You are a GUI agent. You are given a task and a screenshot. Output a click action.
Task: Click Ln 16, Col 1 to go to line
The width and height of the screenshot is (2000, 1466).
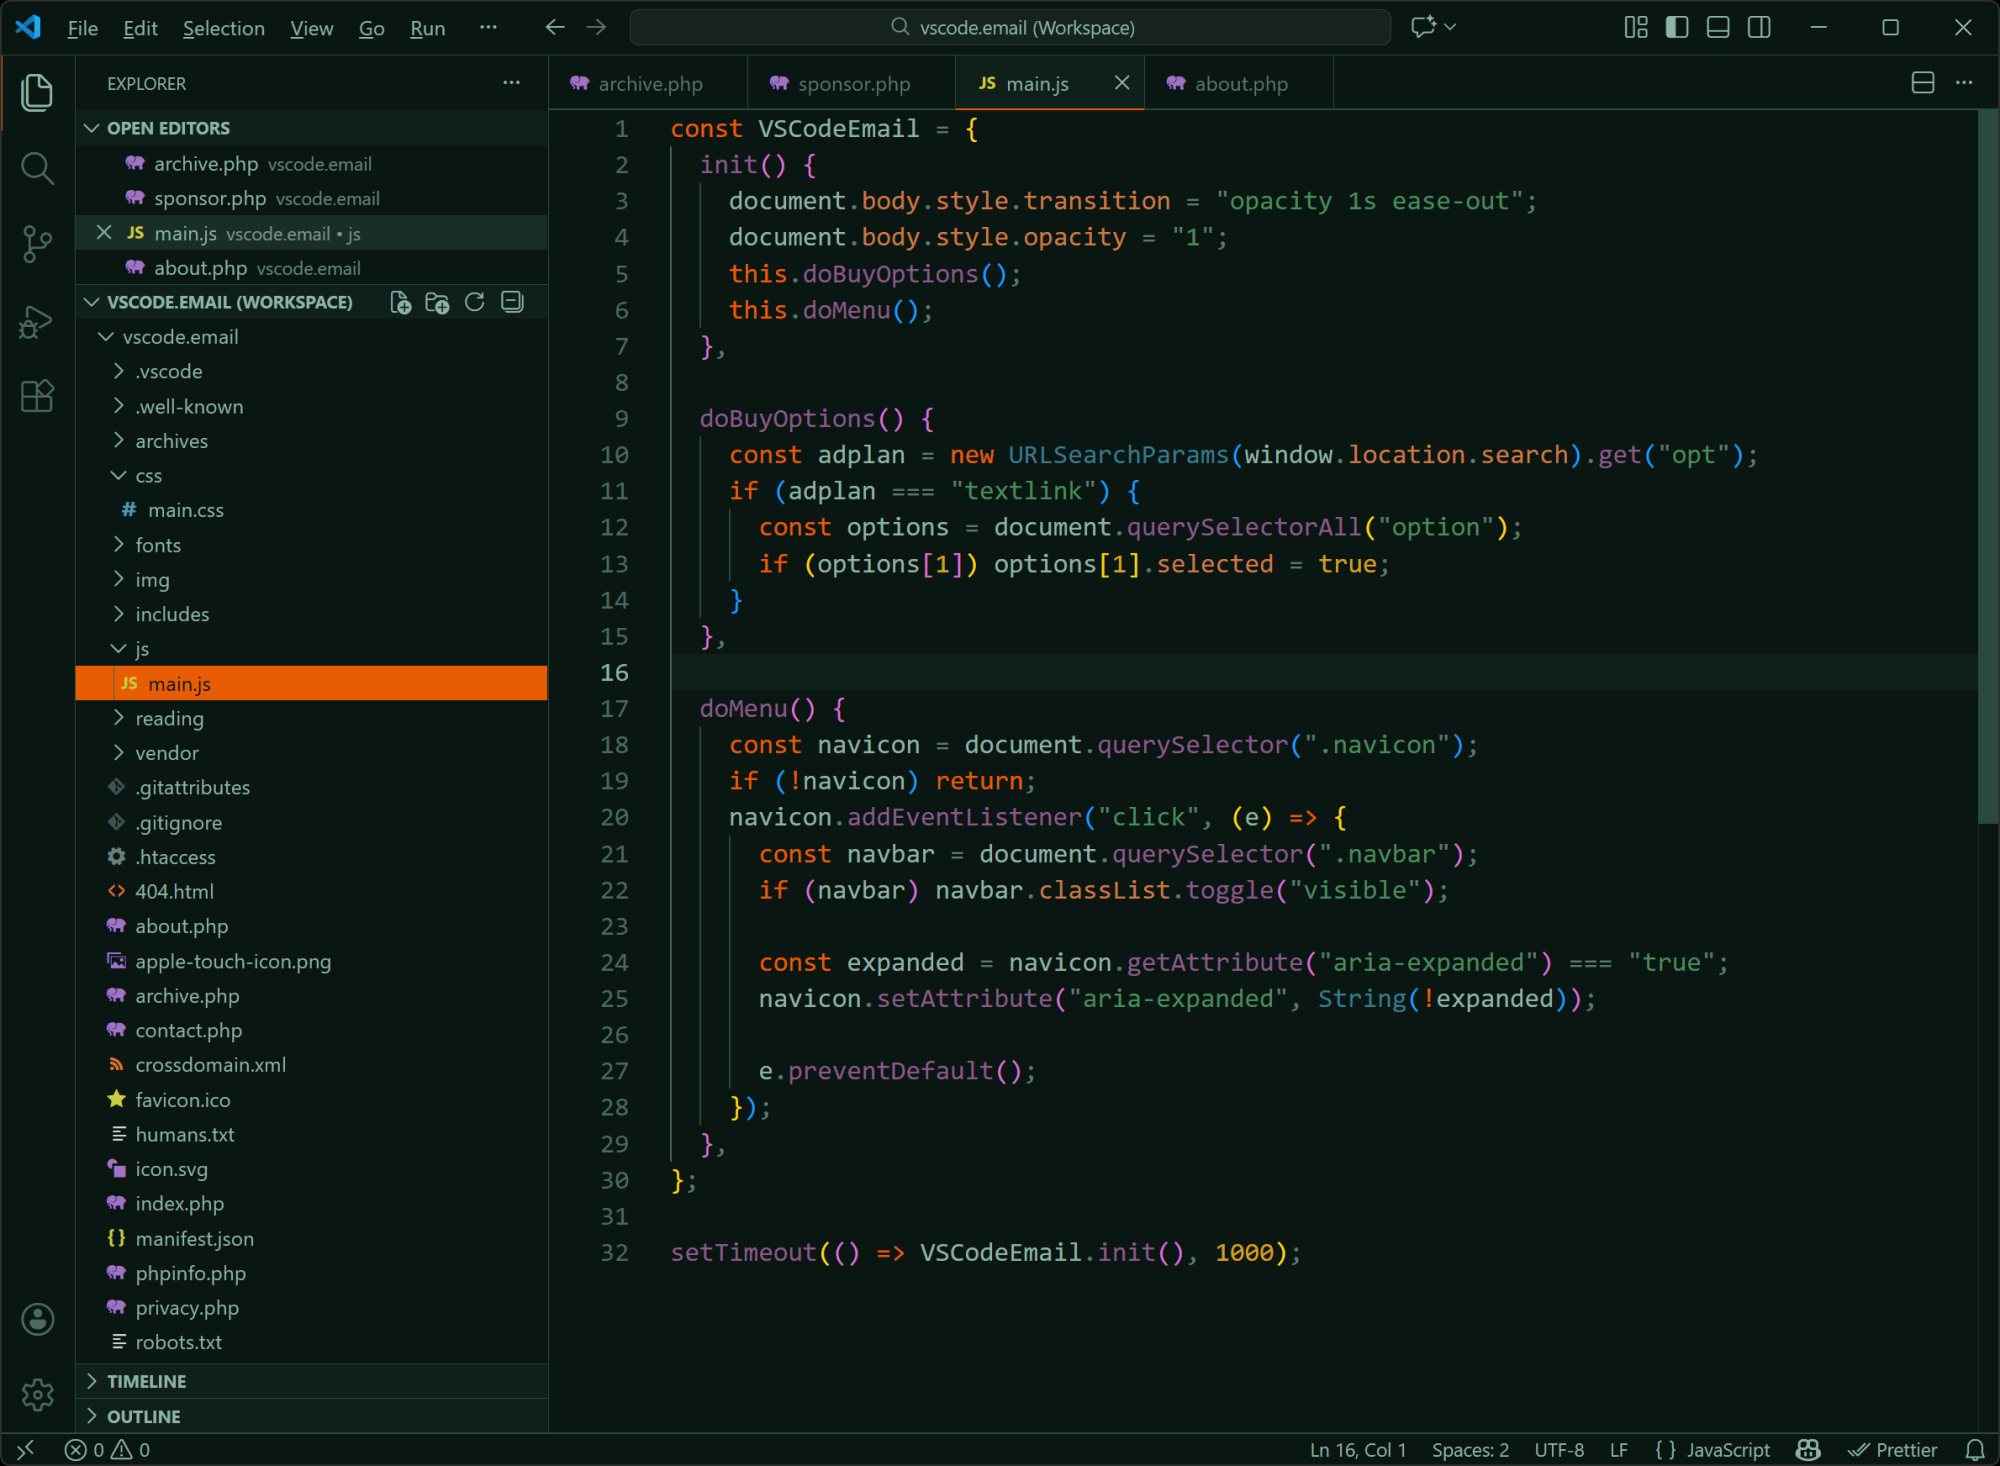[x=1356, y=1449]
